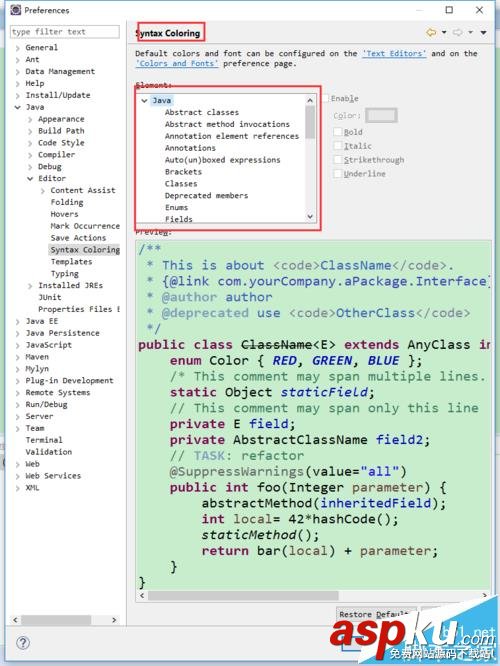Toggle the Italic checkbox
Screen dimensions: 500x666
[x=338, y=146]
